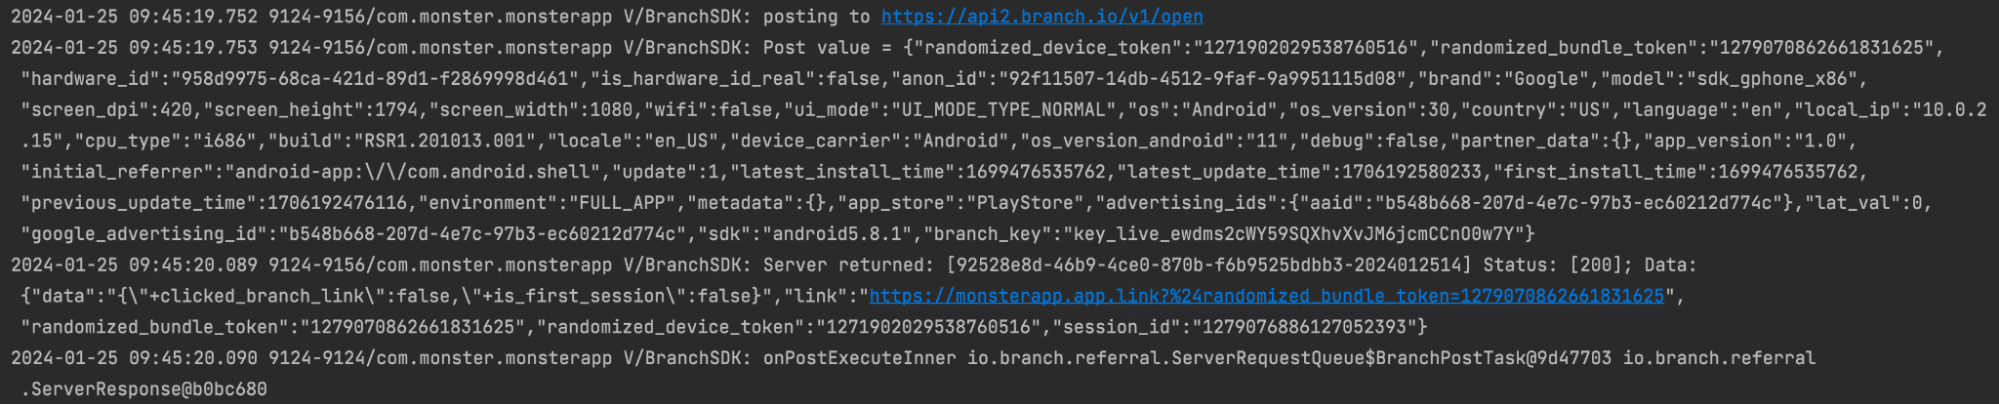Open the api2.branch.io/v1/open link
The image size is (1999, 405).
point(1041,17)
